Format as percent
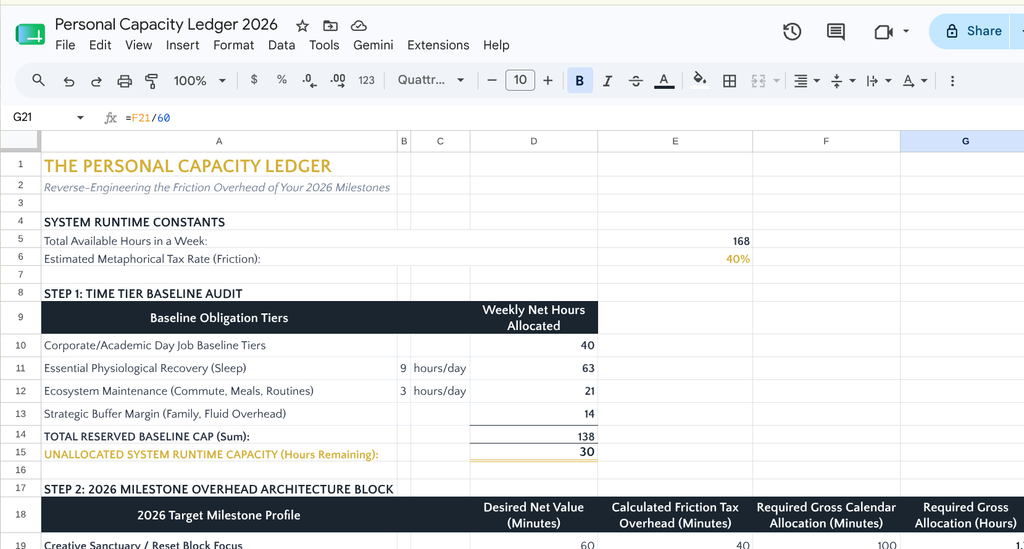 click(281, 80)
